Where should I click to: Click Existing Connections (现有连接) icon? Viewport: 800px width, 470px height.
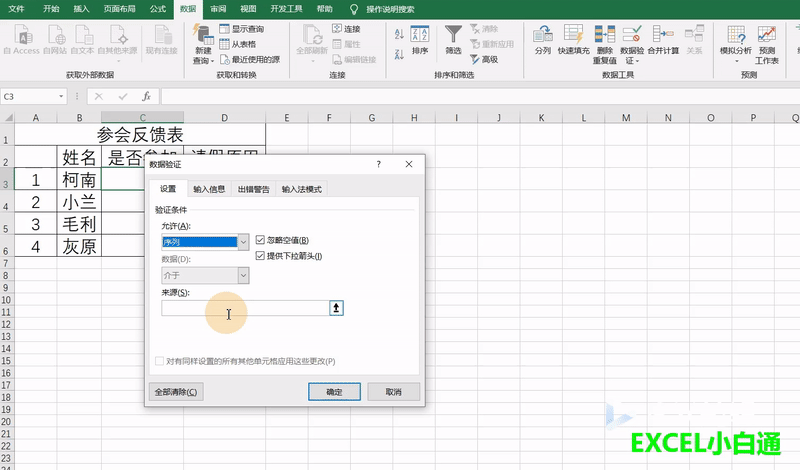coord(161,40)
